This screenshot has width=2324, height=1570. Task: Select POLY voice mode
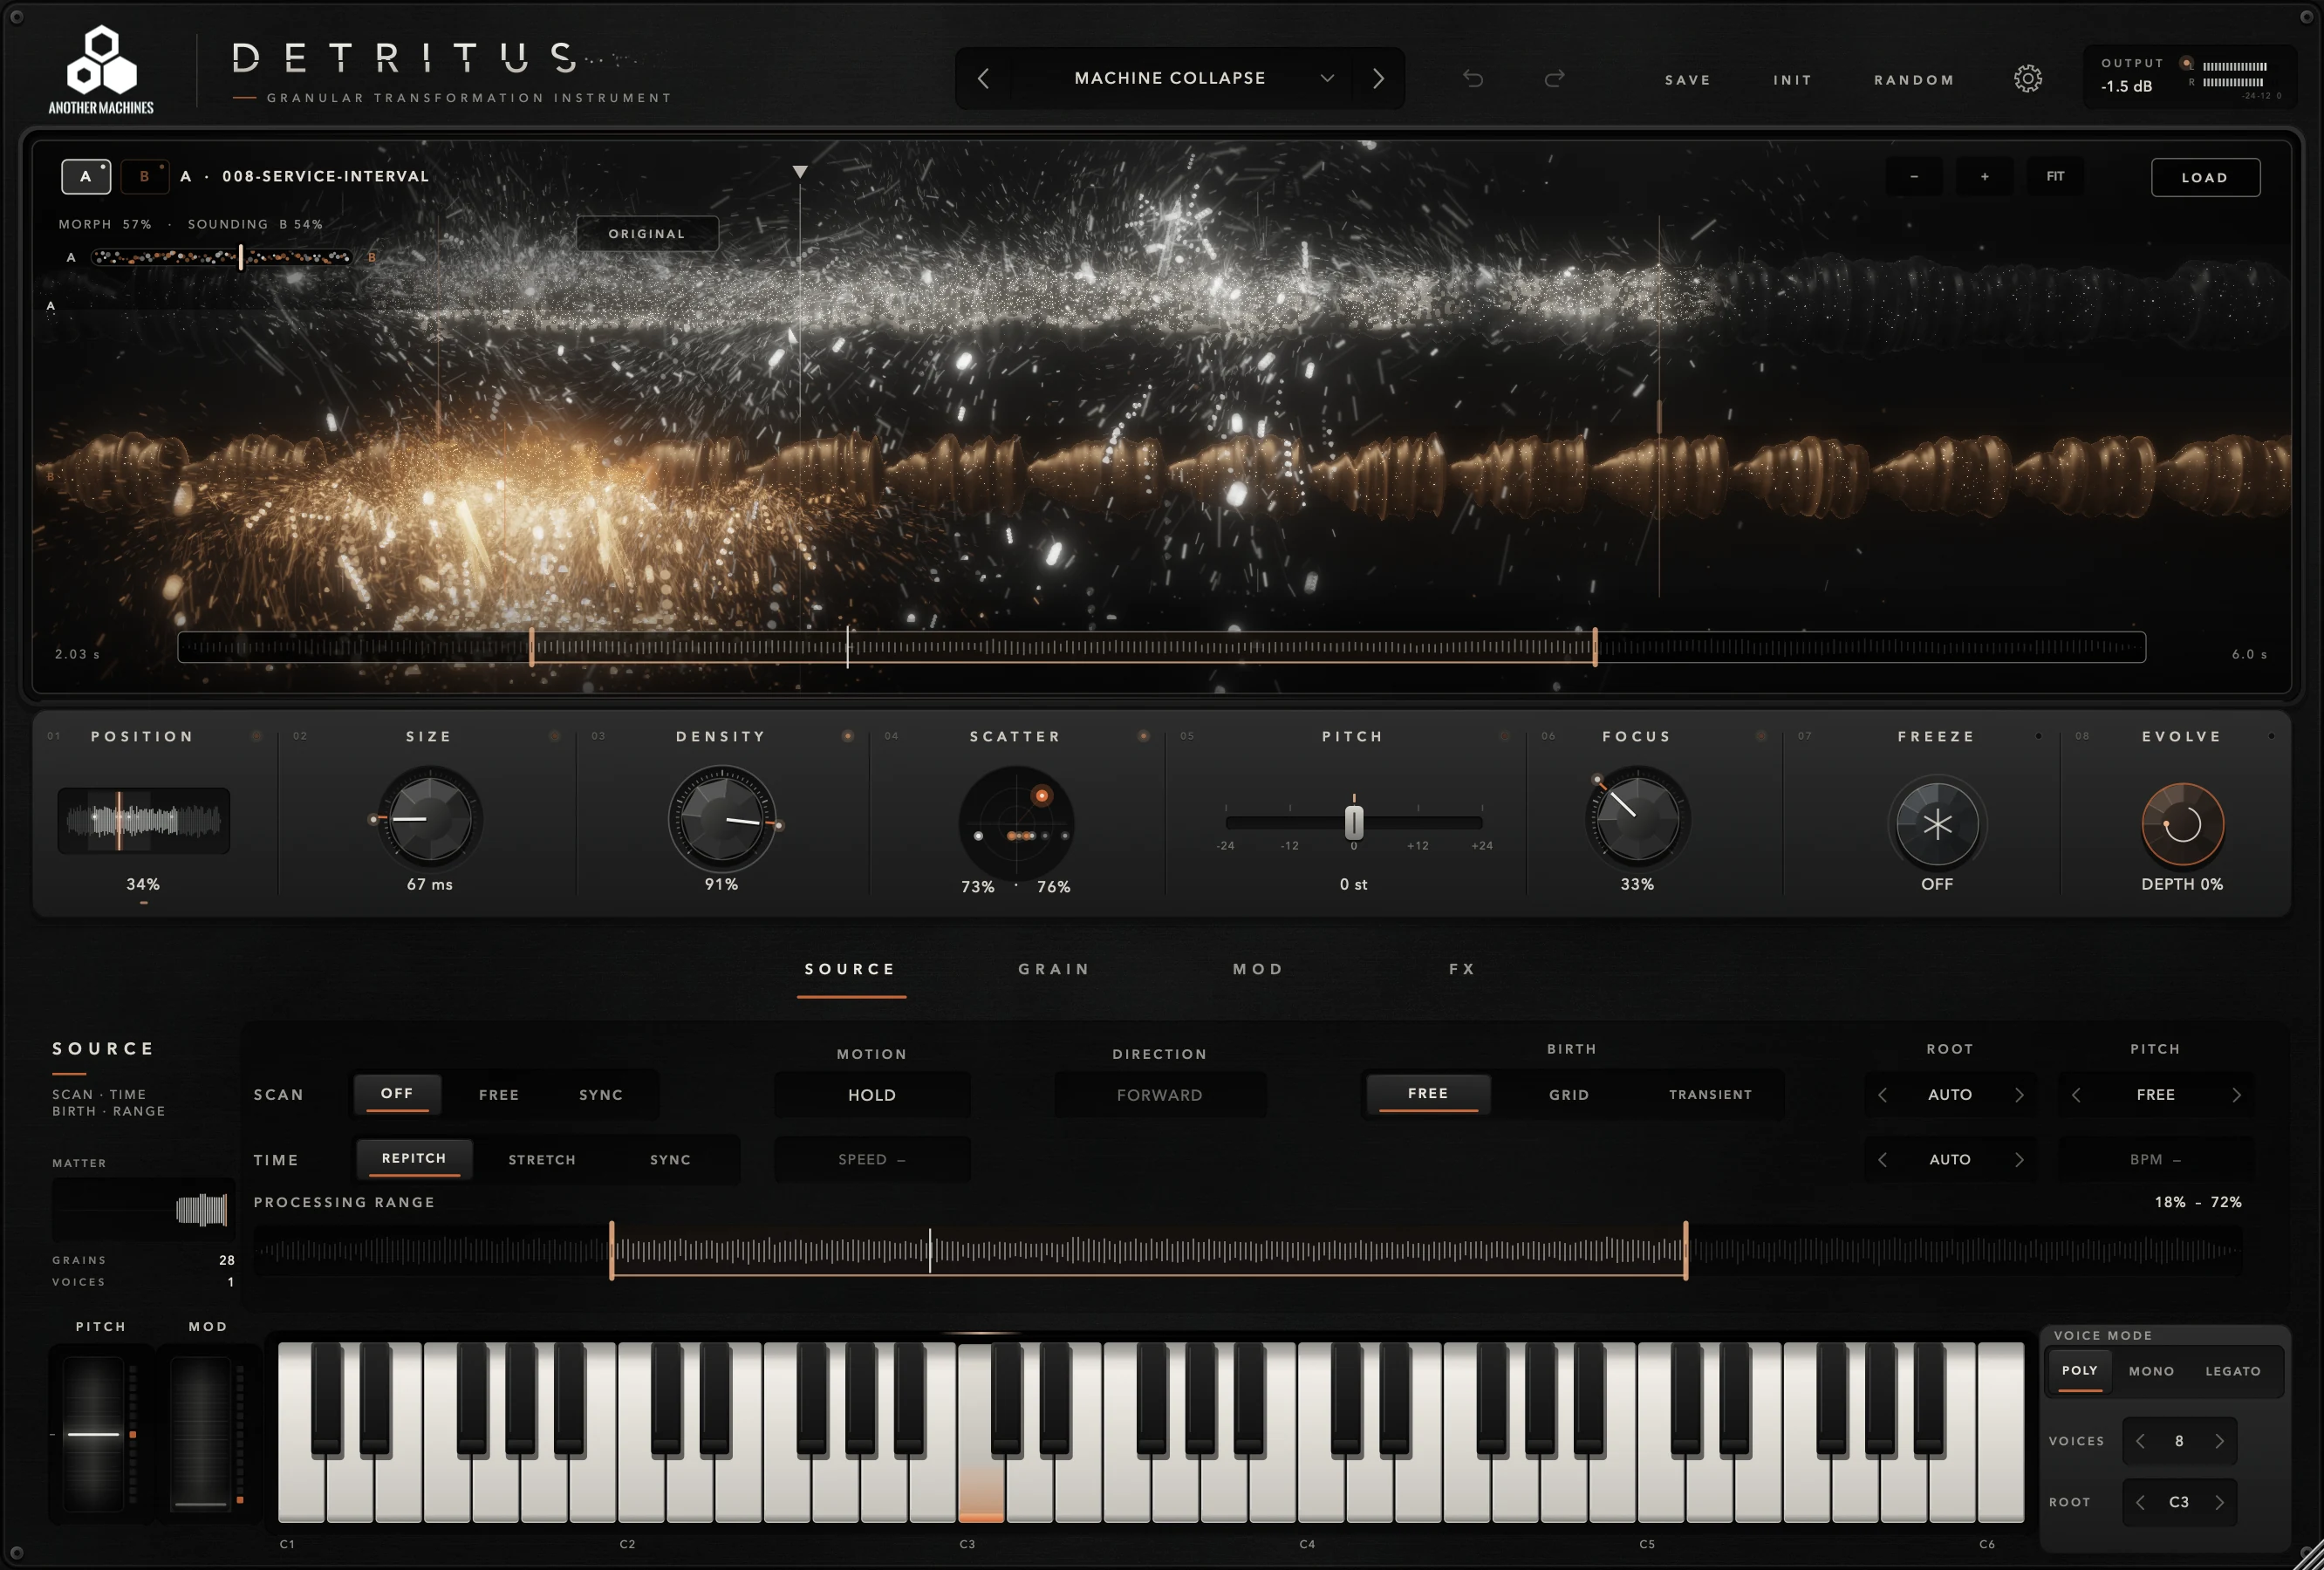[2079, 1371]
